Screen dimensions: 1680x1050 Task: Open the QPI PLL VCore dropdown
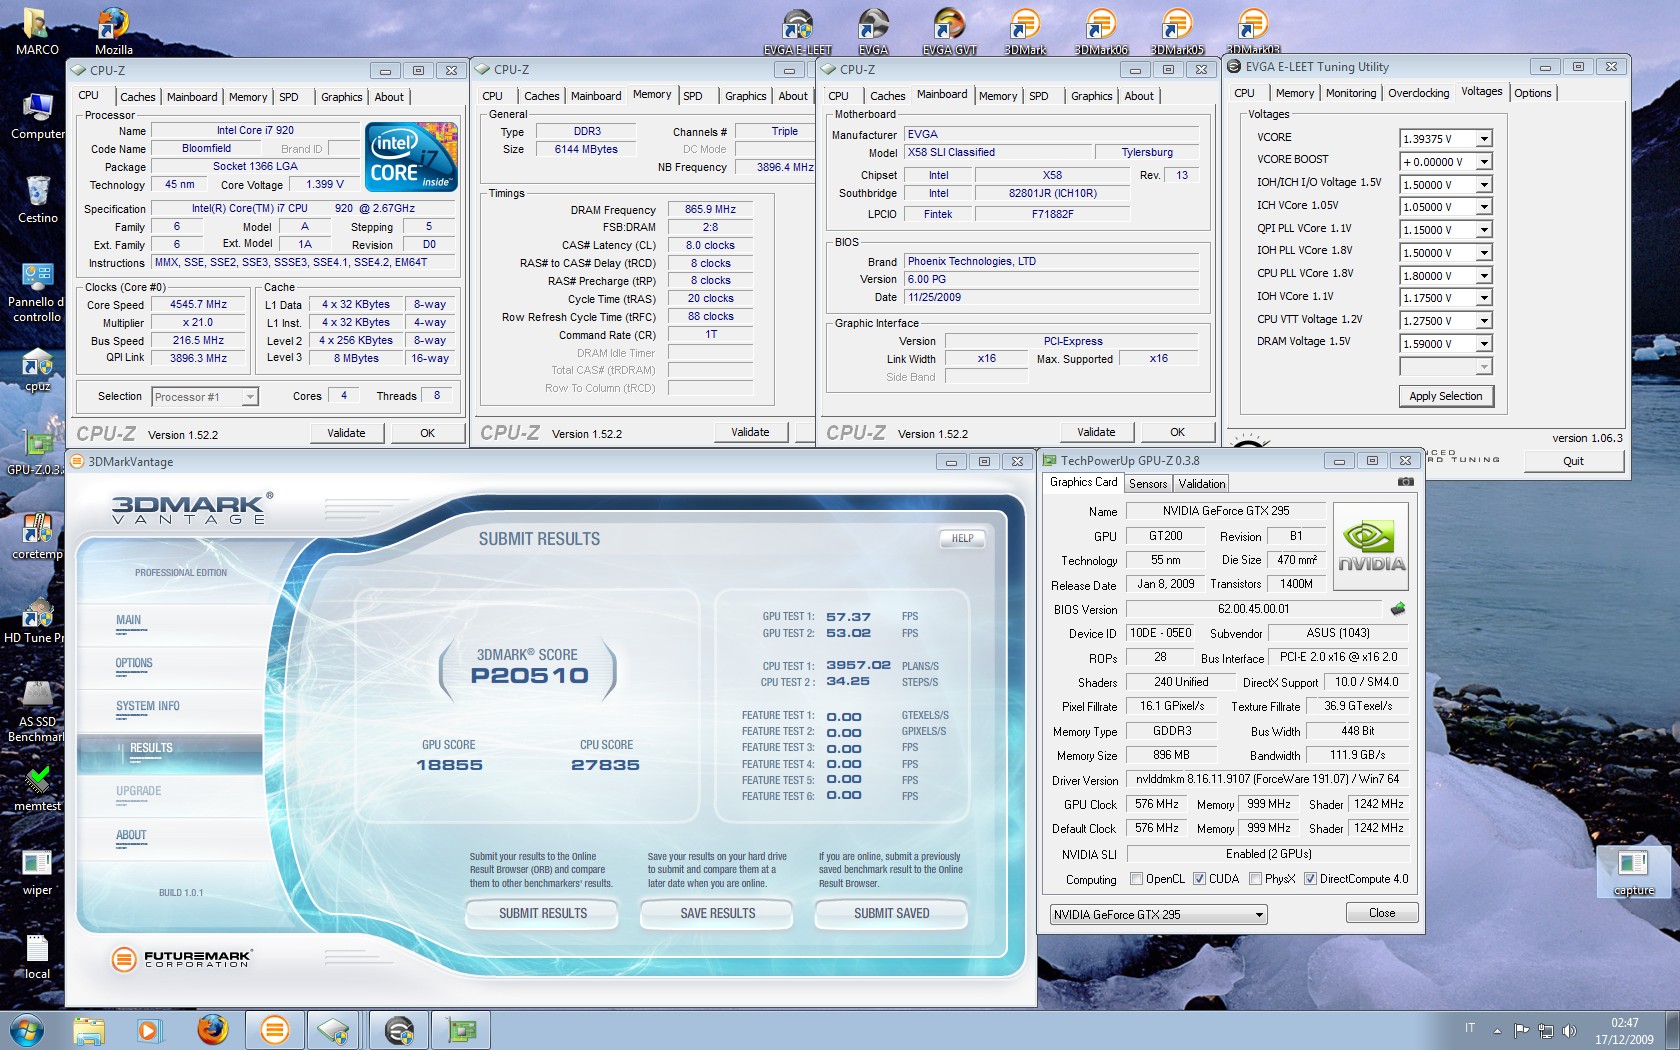coord(1484,230)
